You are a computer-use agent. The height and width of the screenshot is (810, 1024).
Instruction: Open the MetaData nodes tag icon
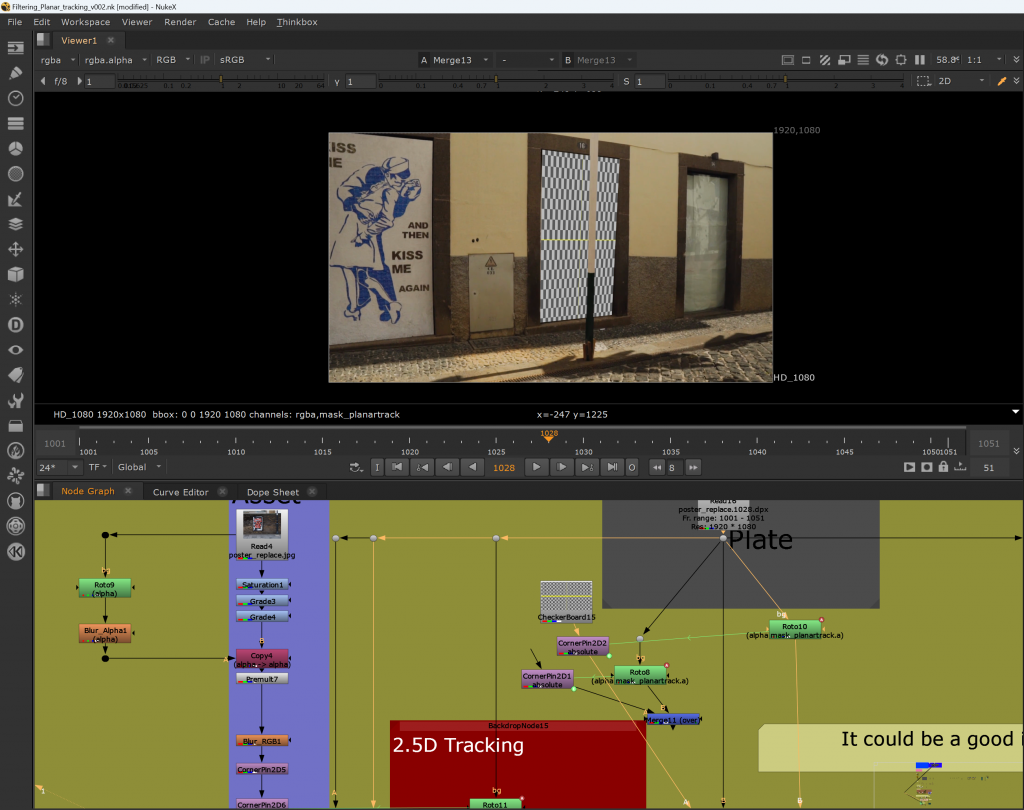tap(16, 375)
